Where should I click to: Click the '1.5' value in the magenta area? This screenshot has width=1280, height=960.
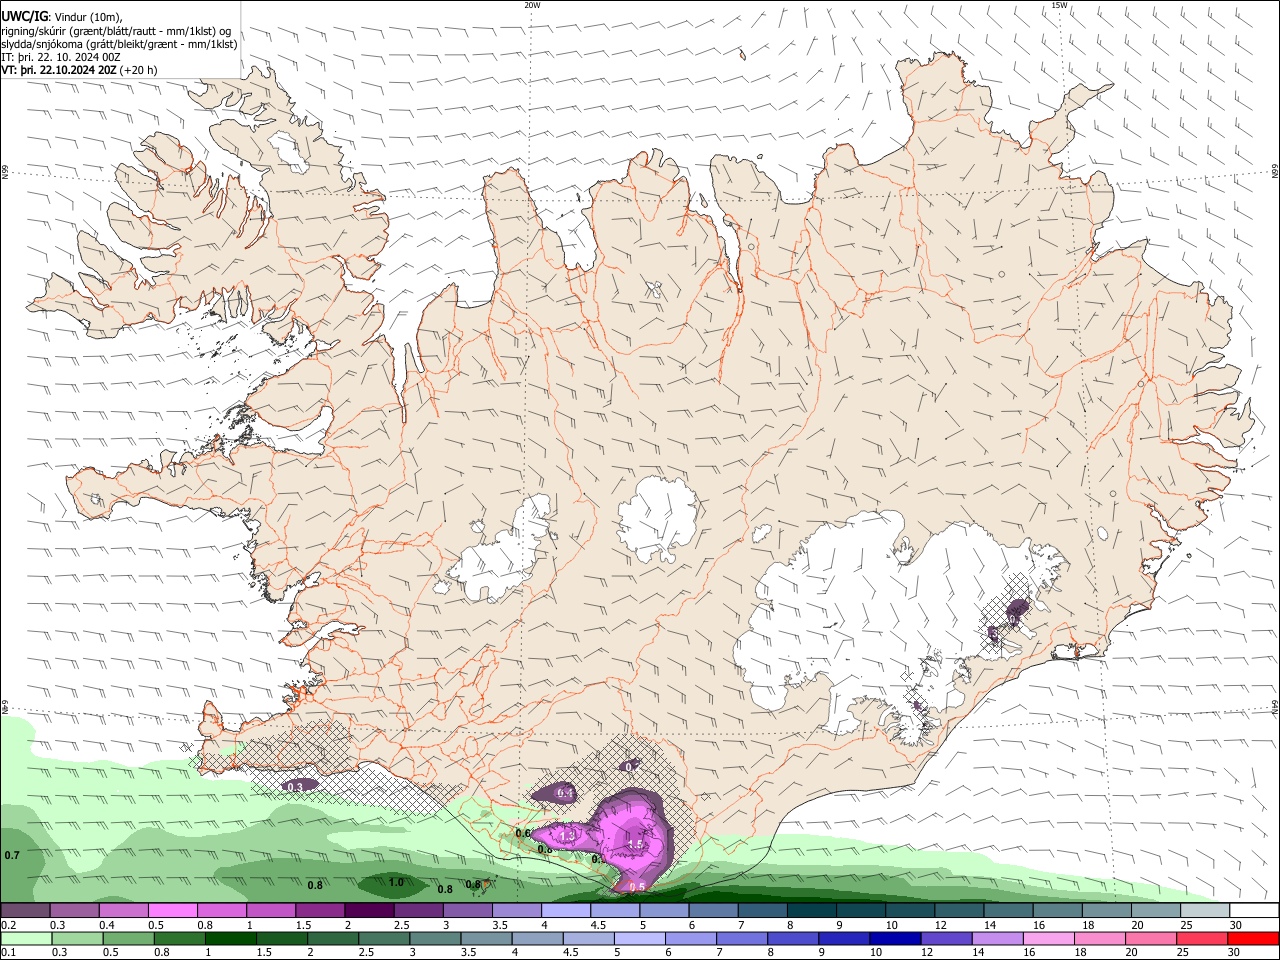point(635,845)
